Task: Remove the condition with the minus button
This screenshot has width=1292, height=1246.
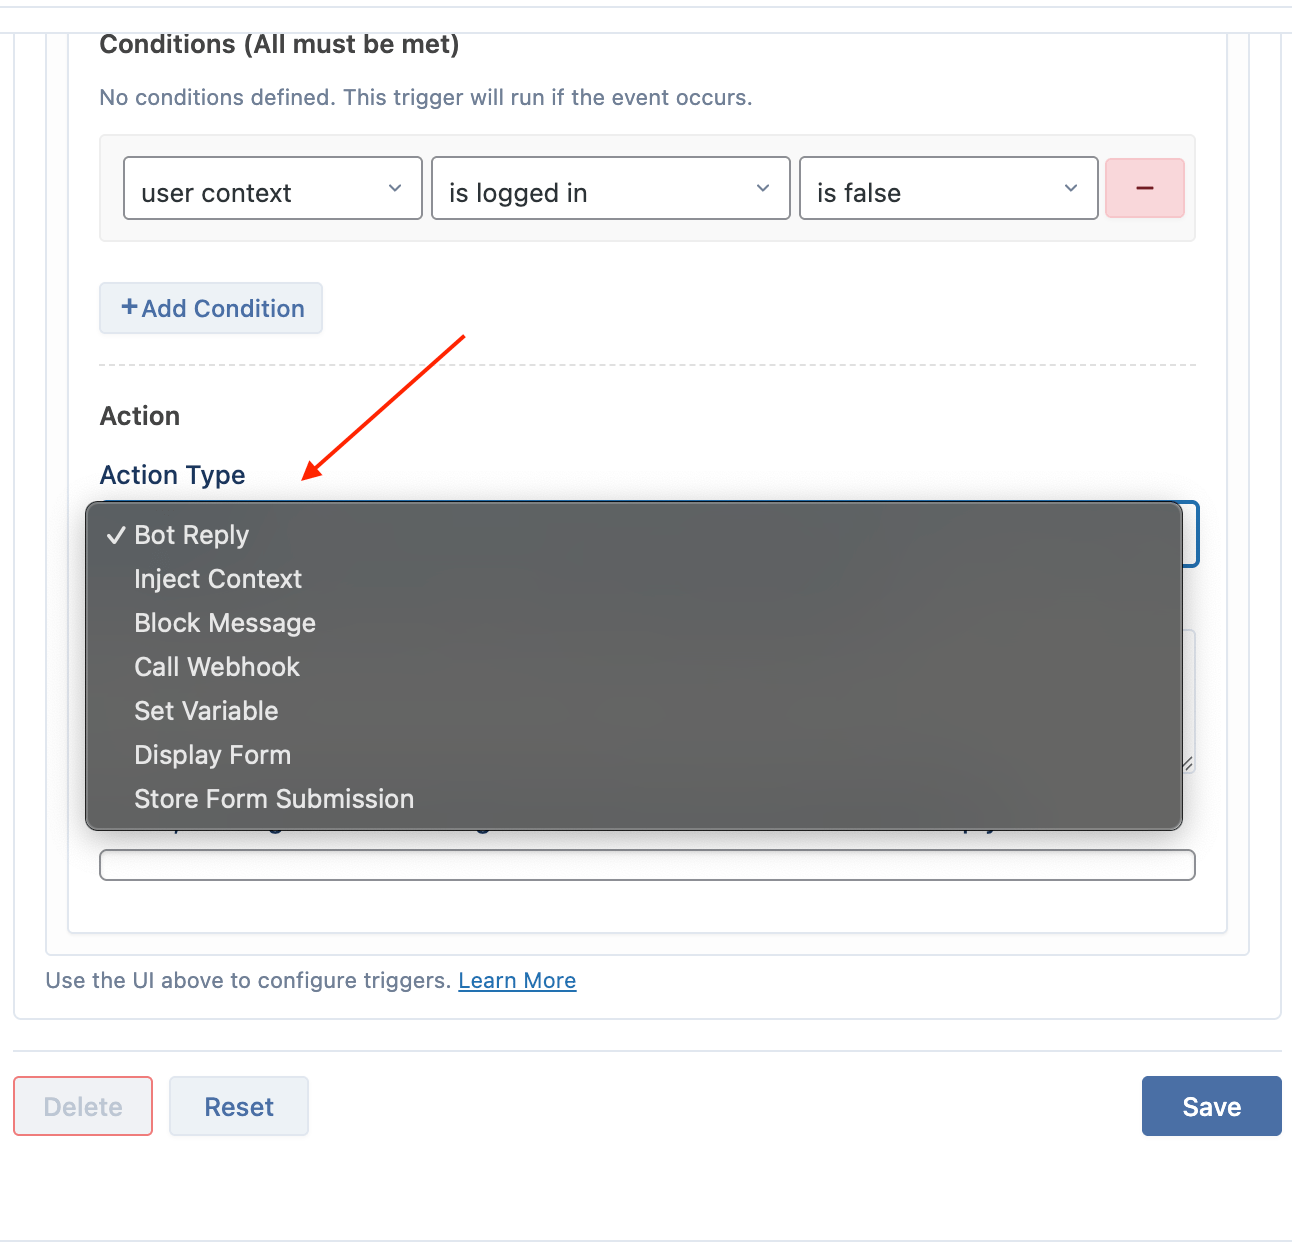Action: coord(1145,188)
